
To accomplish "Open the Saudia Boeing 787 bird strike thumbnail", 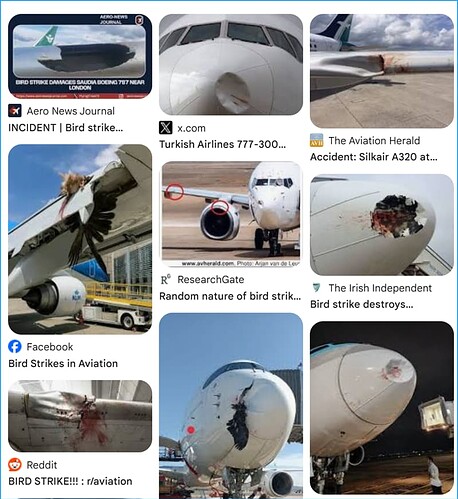I will tap(80, 56).
